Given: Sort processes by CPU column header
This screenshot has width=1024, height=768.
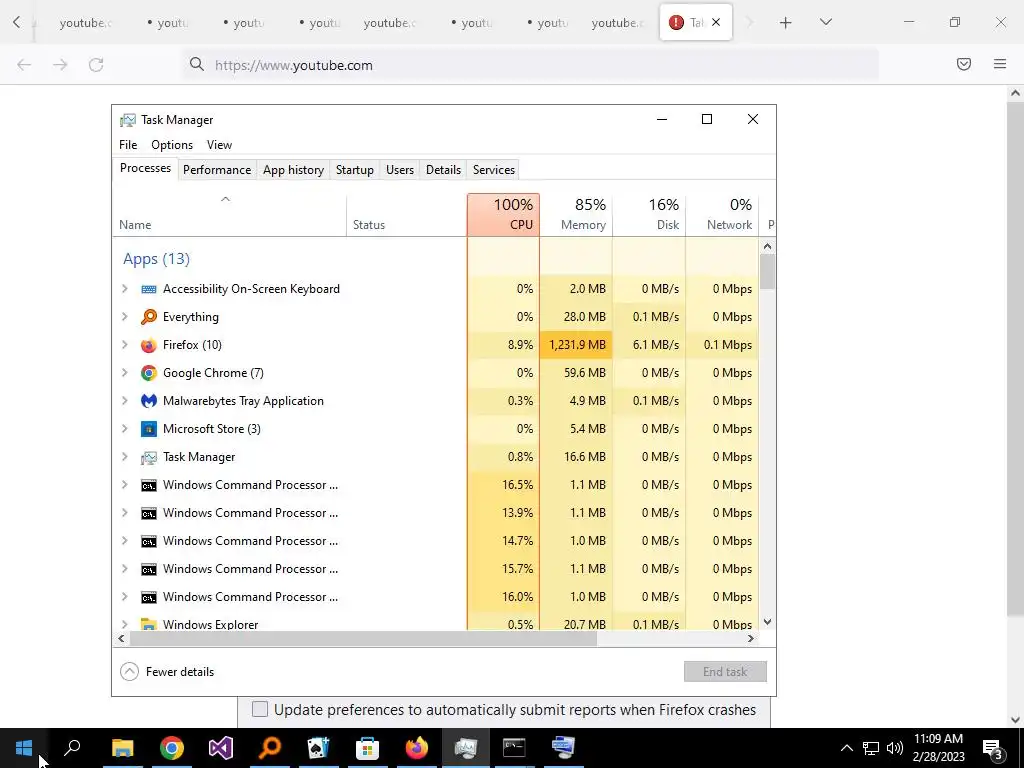Looking at the screenshot, I should coord(504,215).
